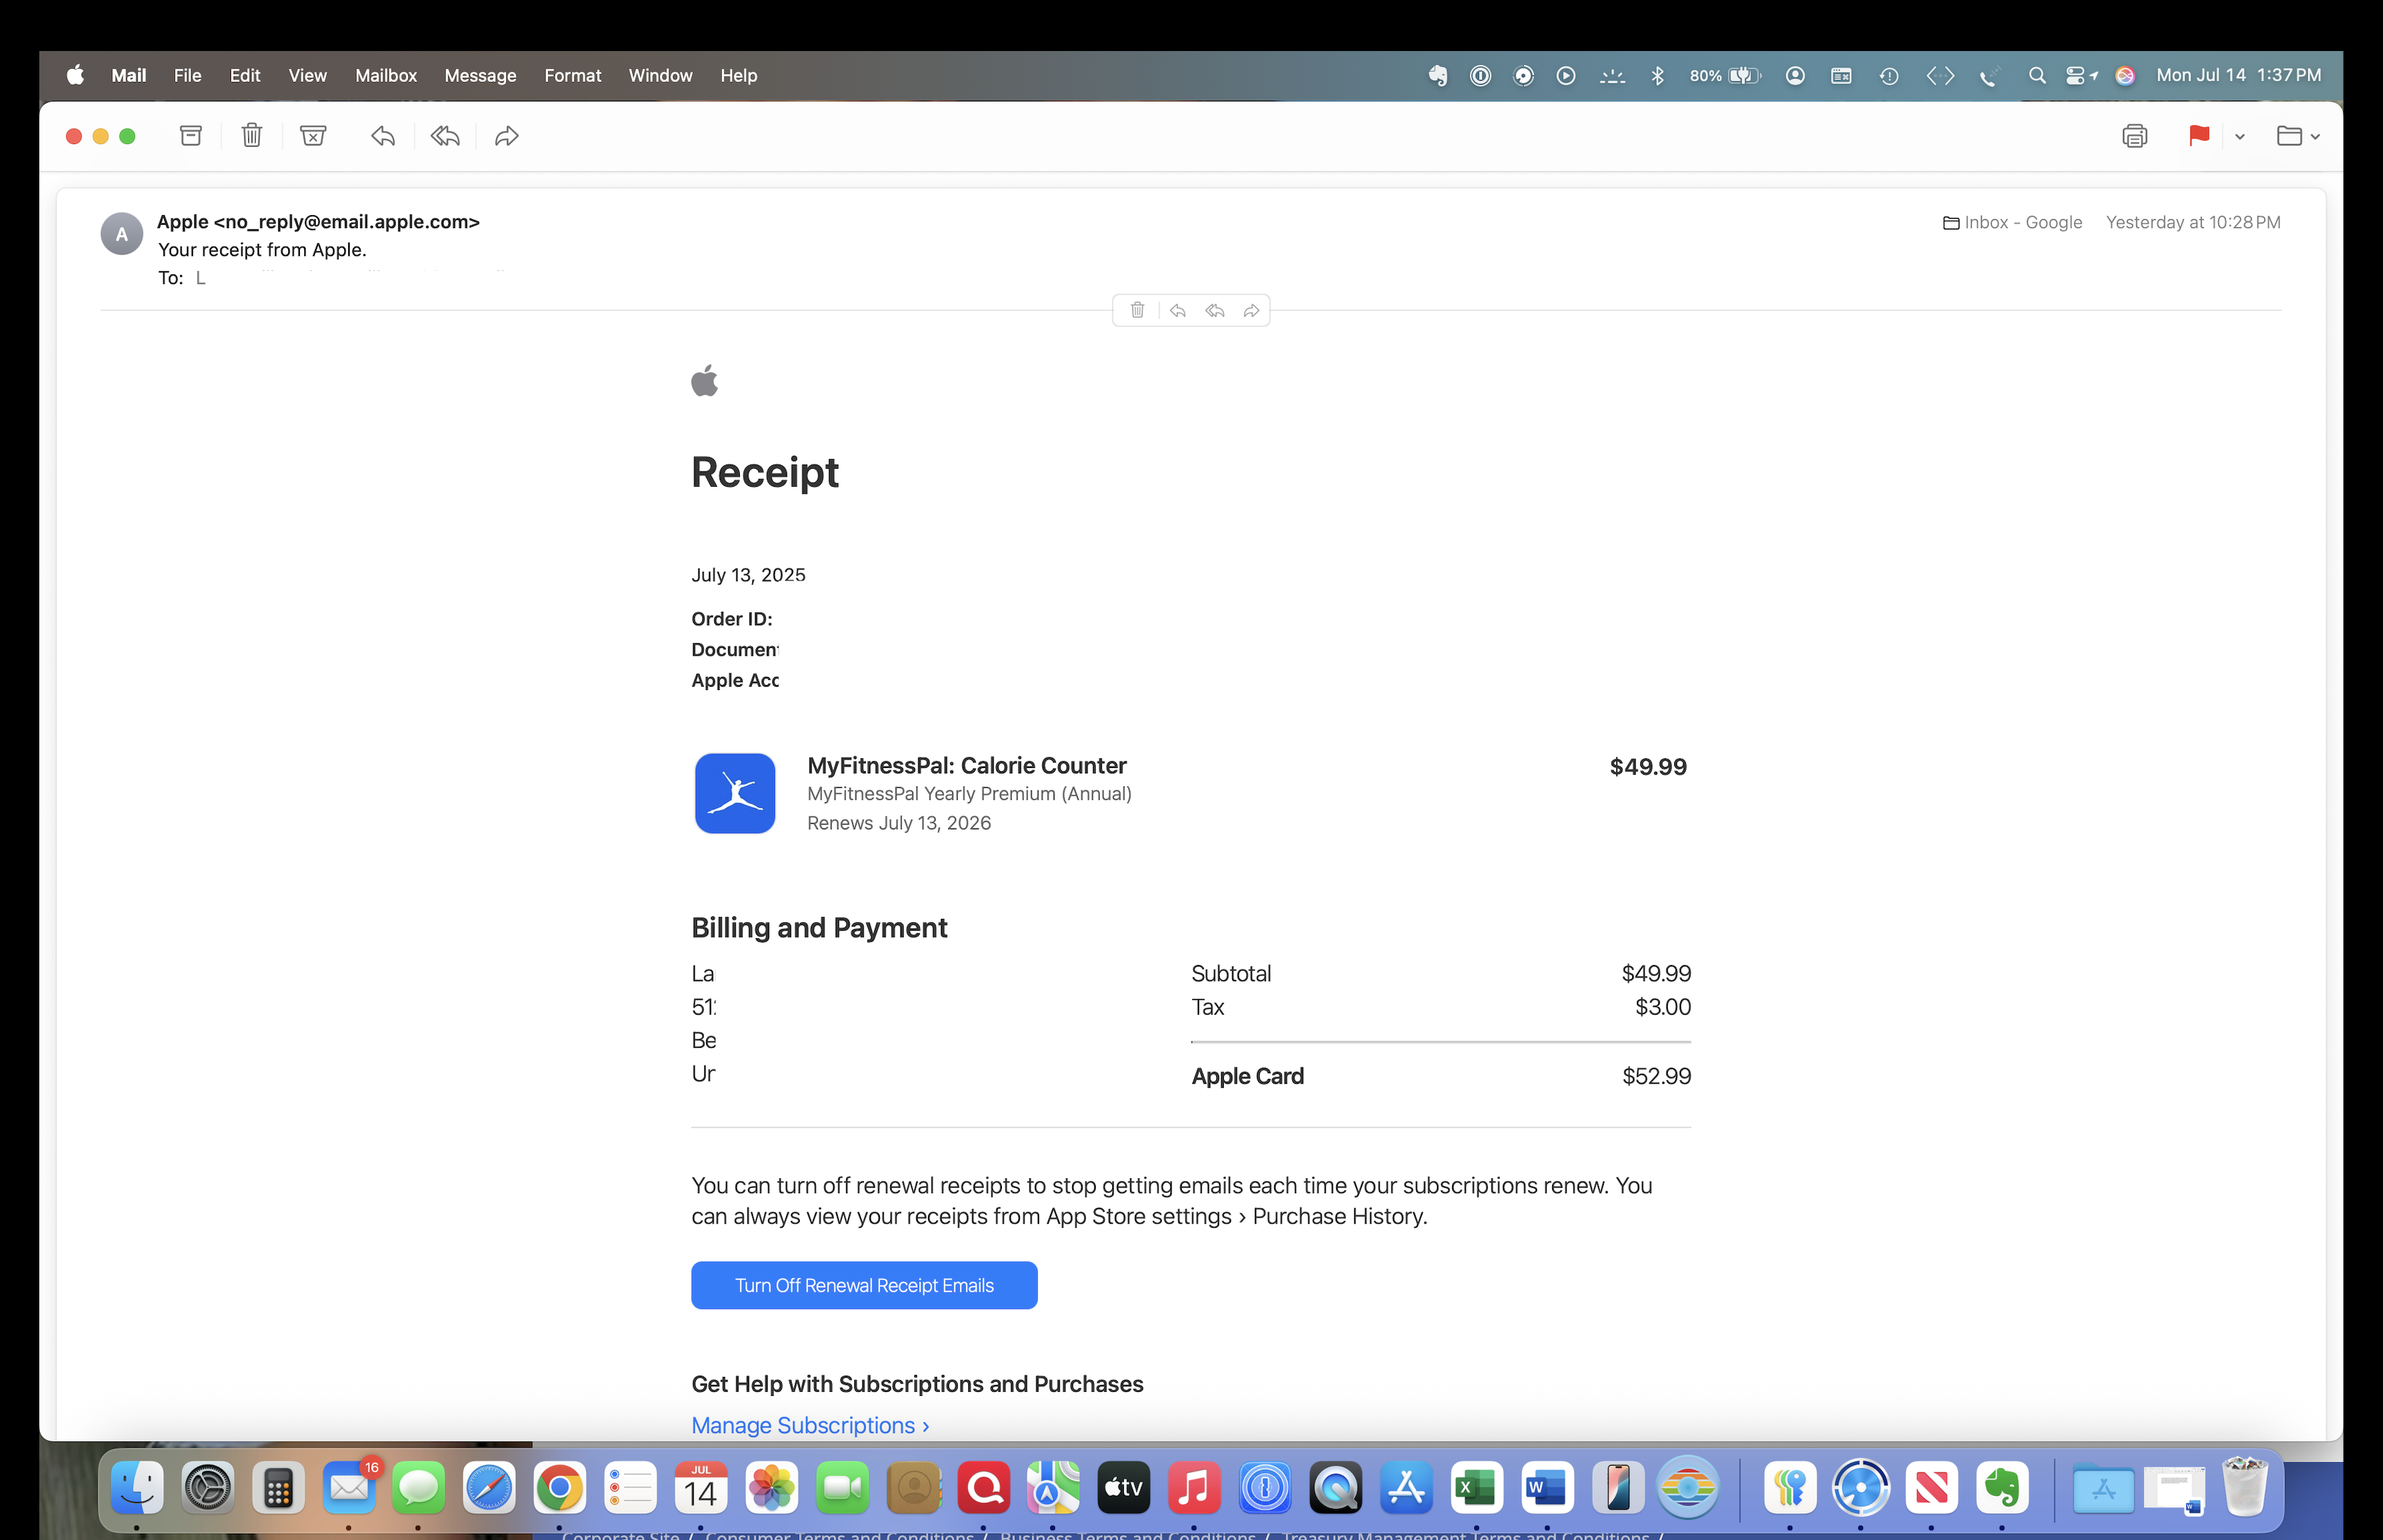Move message to Junk with toolbar icon
The image size is (2383, 1540).
313,136
